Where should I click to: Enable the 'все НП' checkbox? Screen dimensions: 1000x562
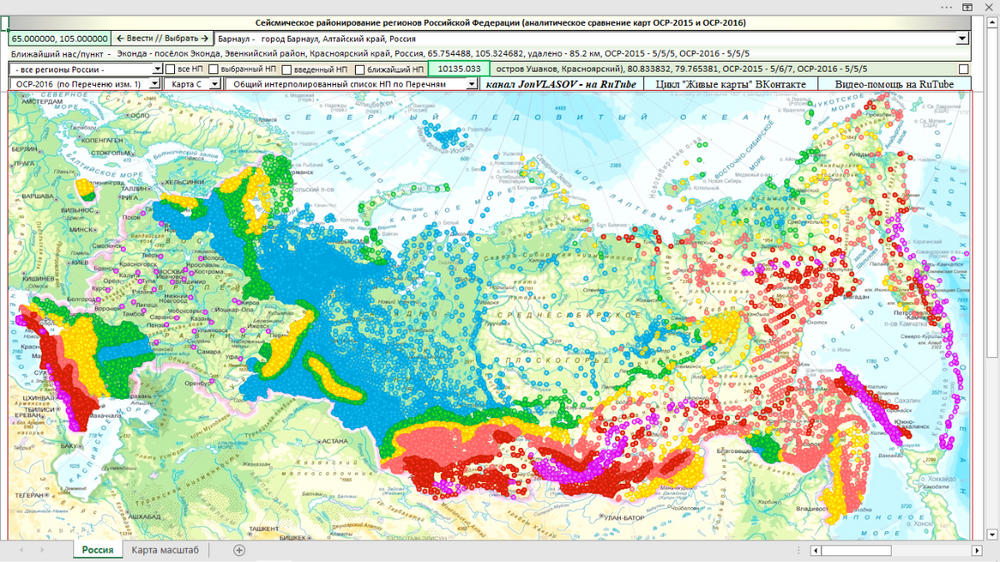pos(170,69)
